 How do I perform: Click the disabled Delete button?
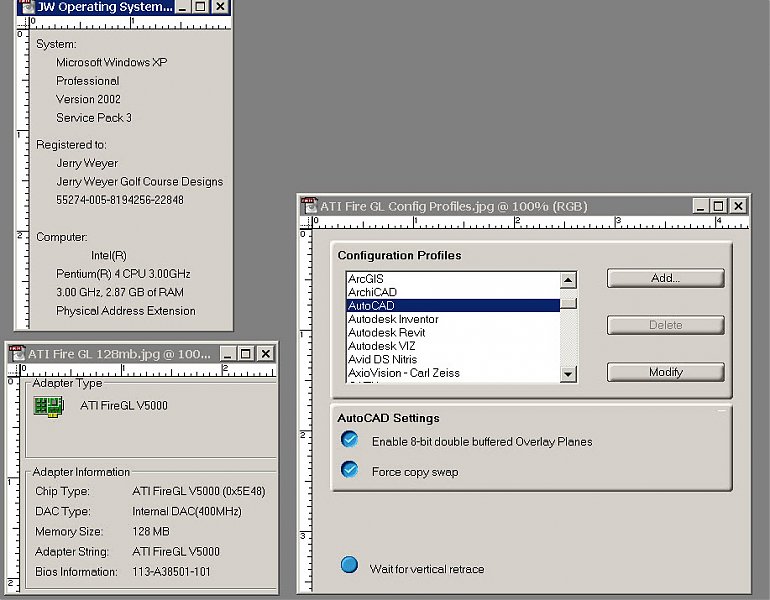665,325
